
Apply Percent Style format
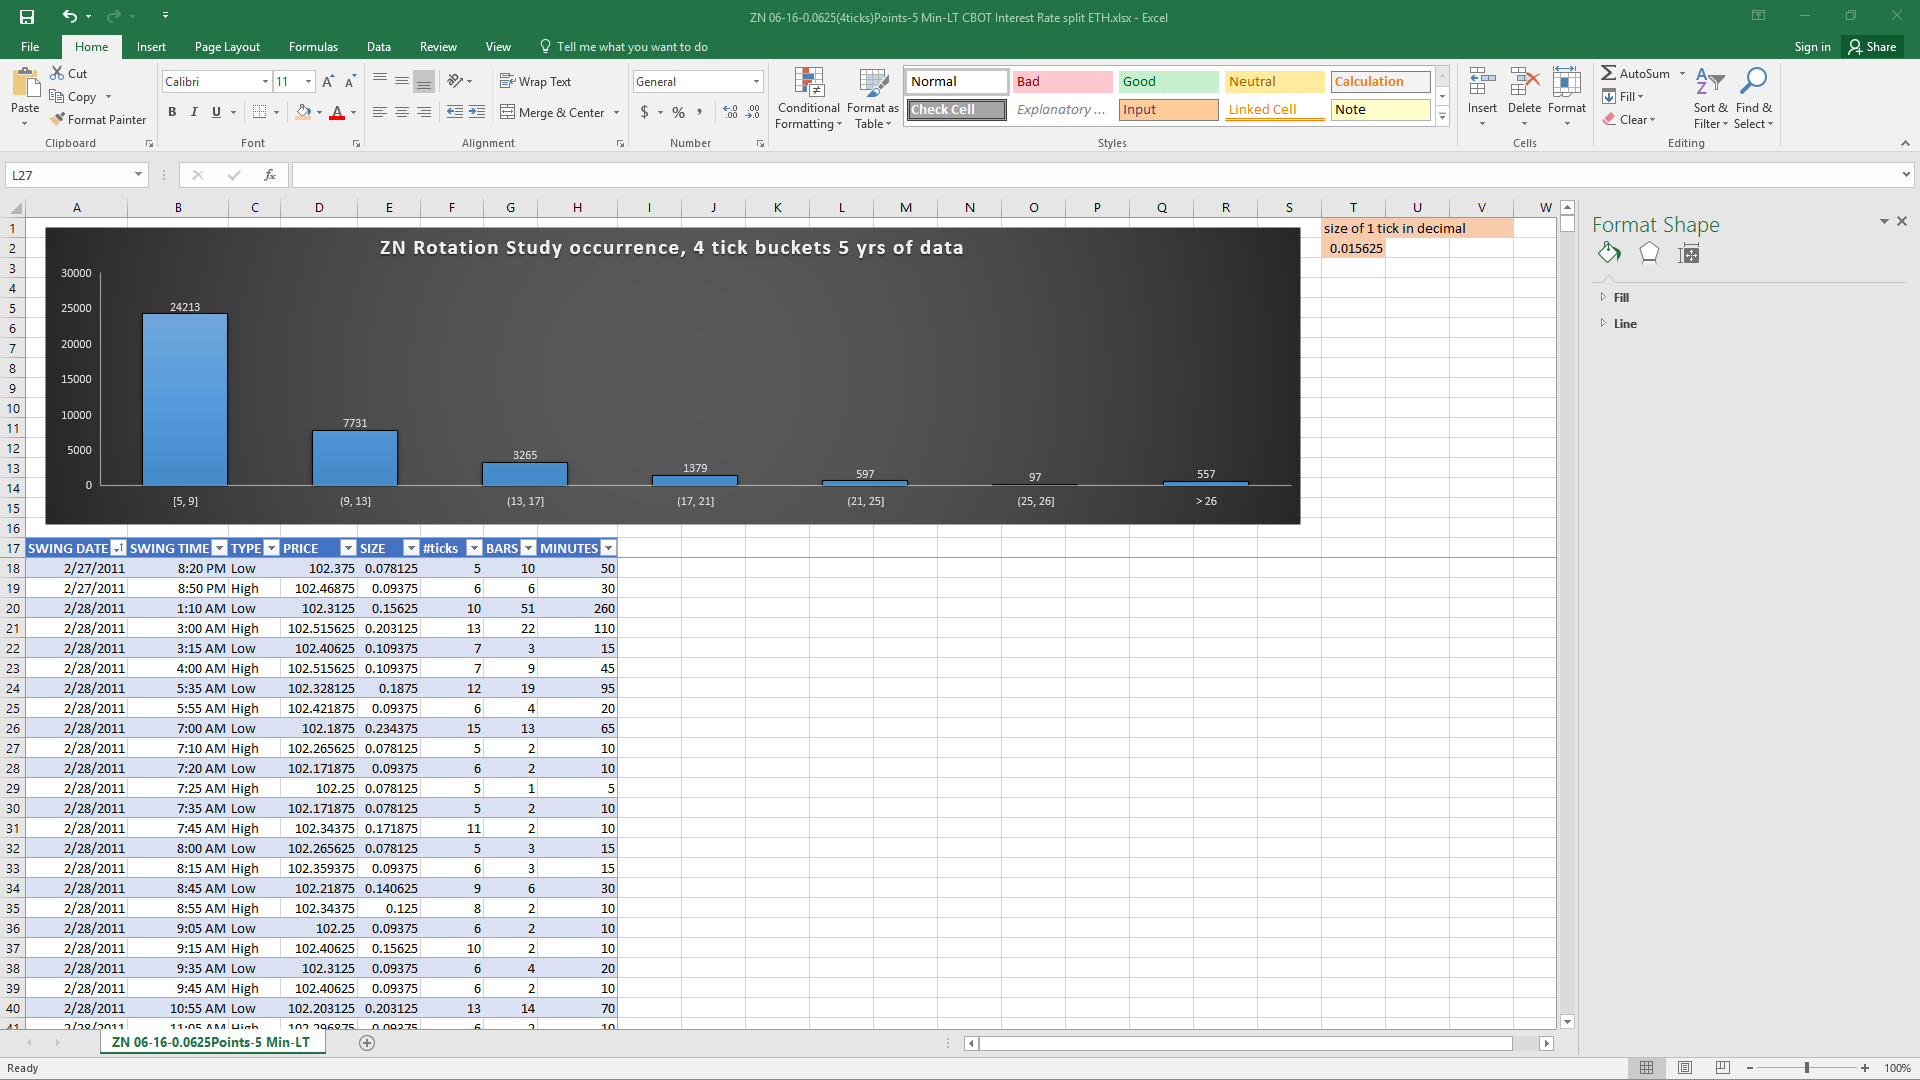click(679, 112)
